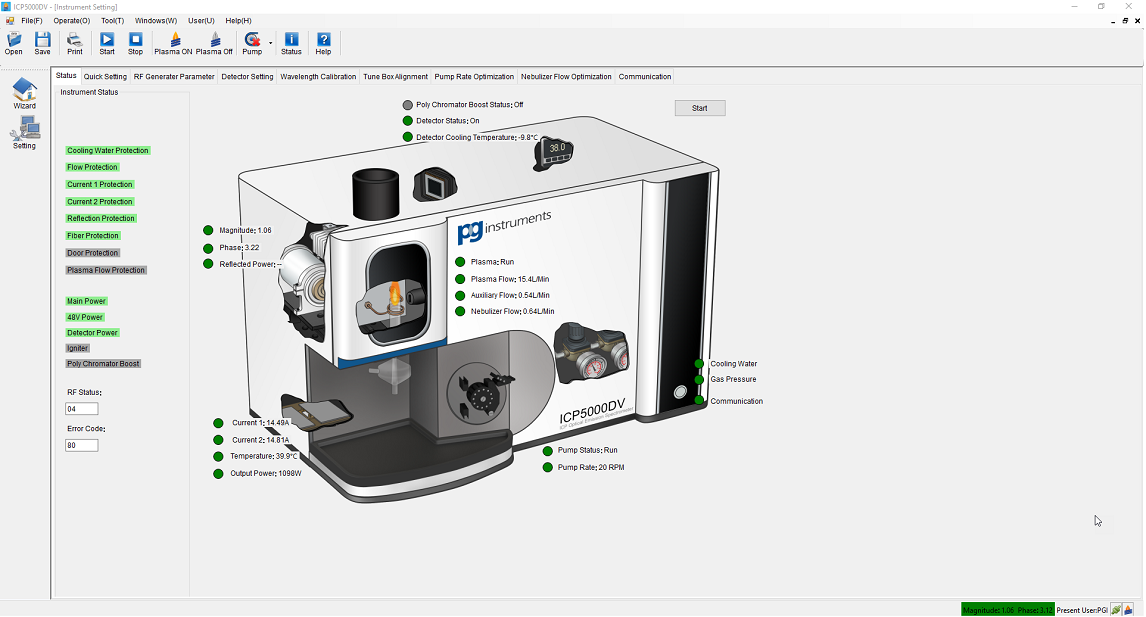Click the Stop toolbar icon
1146x617 pixels.
coord(135,44)
